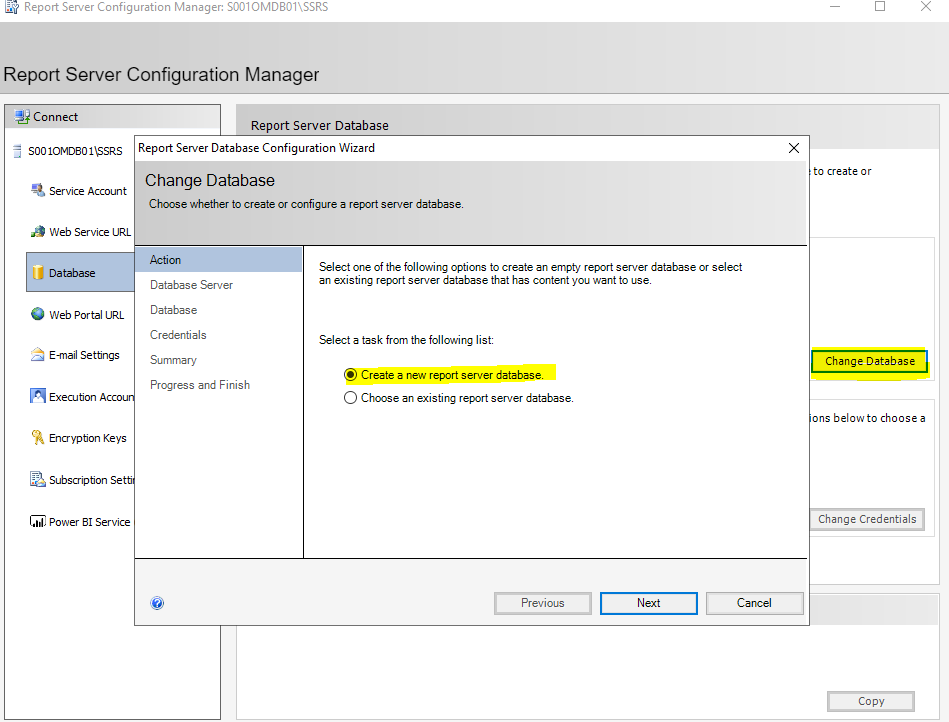Click the Connect icon in sidebar
The height and width of the screenshot is (722, 949).
pyautogui.click(x=22, y=116)
